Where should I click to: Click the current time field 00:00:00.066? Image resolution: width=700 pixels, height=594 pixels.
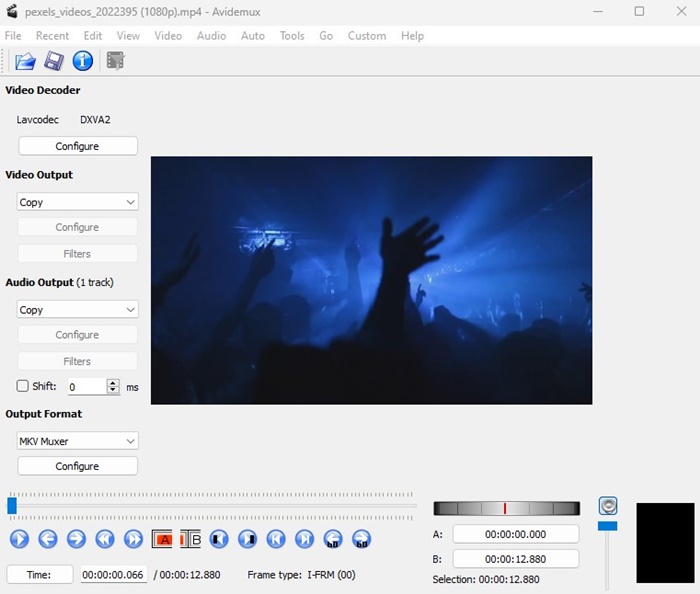(x=113, y=574)
